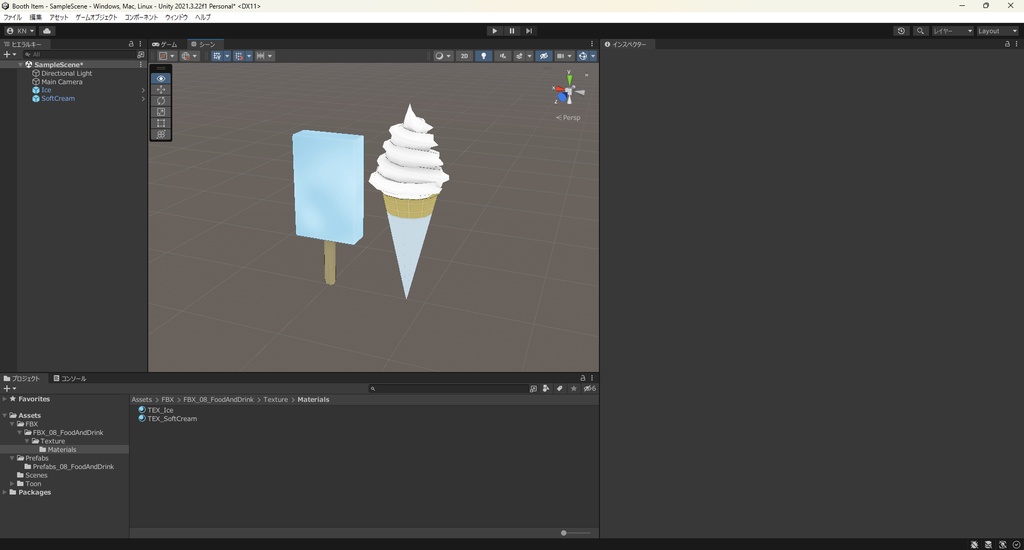
Task: Open the 編集 (Edit) menu
Action: [x=35, y=18]
